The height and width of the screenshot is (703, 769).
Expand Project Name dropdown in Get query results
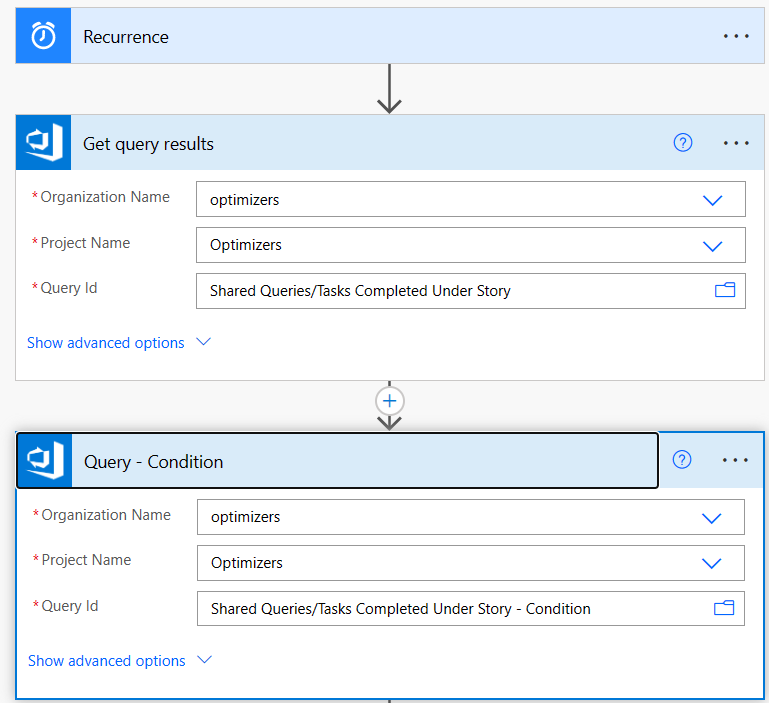pos(712,246)
